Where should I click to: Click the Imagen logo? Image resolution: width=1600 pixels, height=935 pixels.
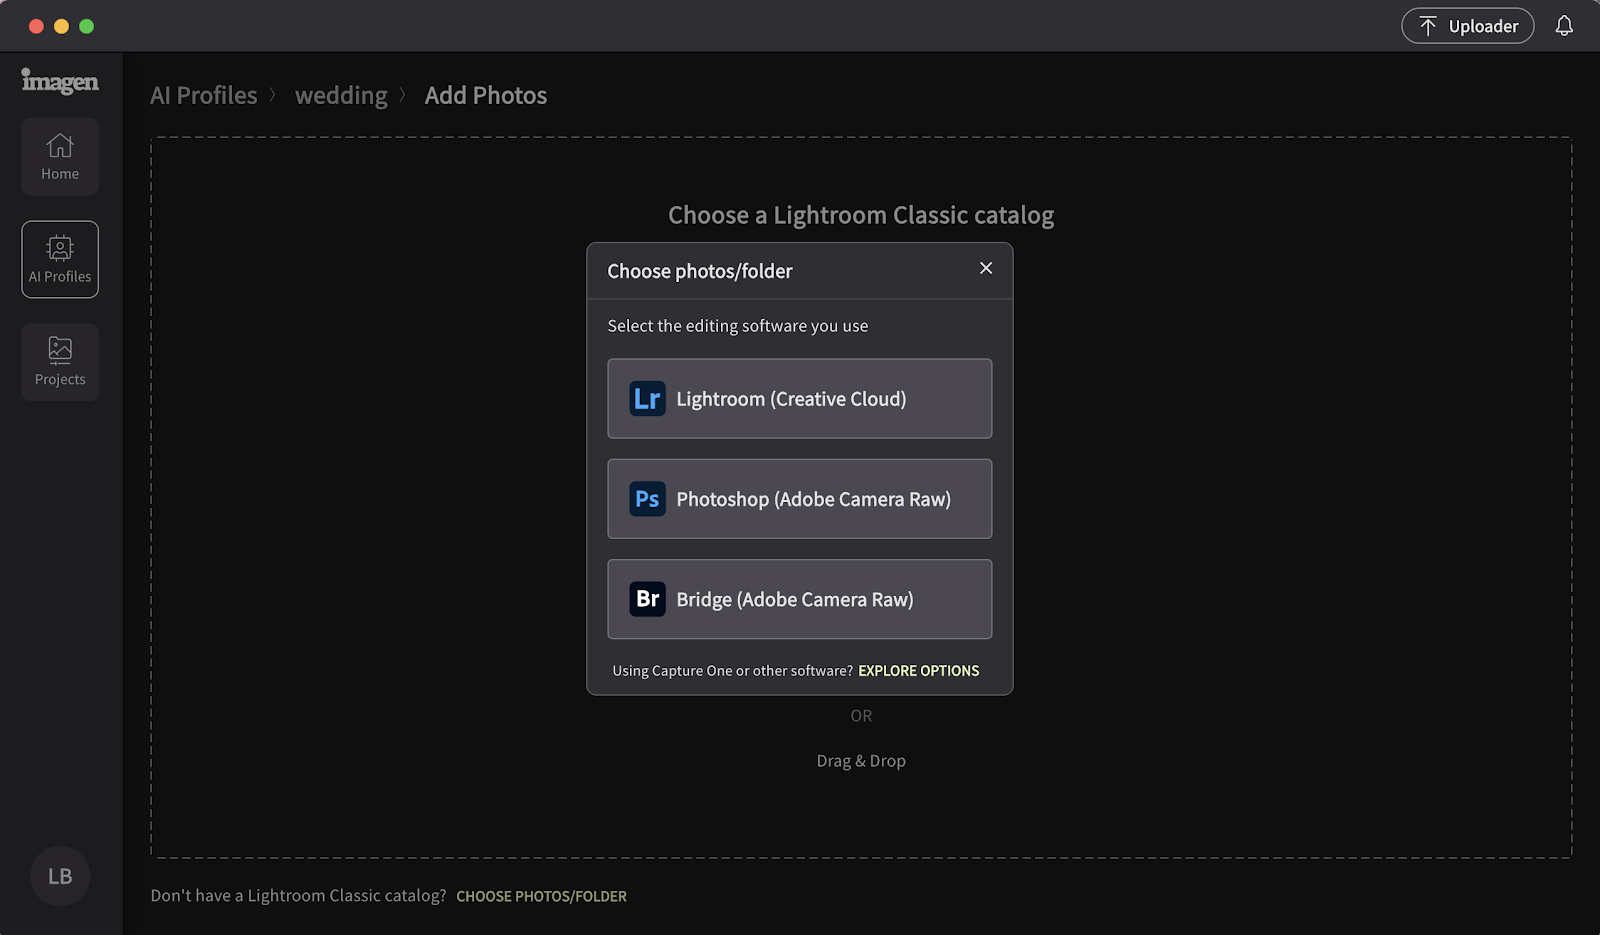[60, 81]
